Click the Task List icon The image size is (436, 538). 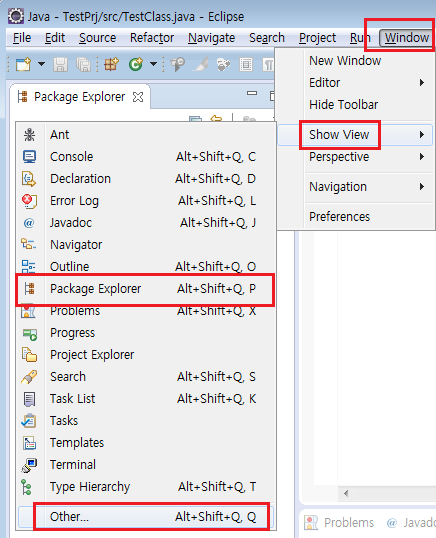point(29,399)
